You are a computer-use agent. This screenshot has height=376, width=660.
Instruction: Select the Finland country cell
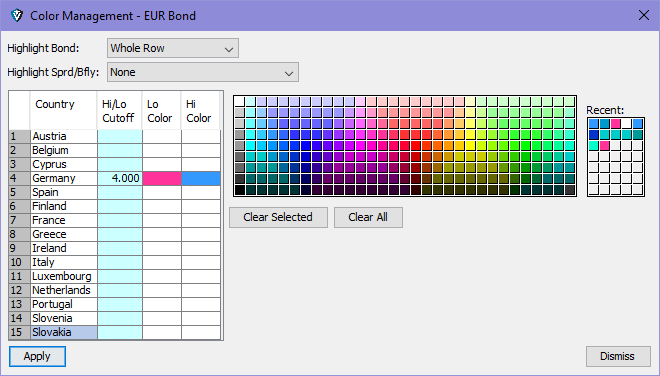(64, 206)
